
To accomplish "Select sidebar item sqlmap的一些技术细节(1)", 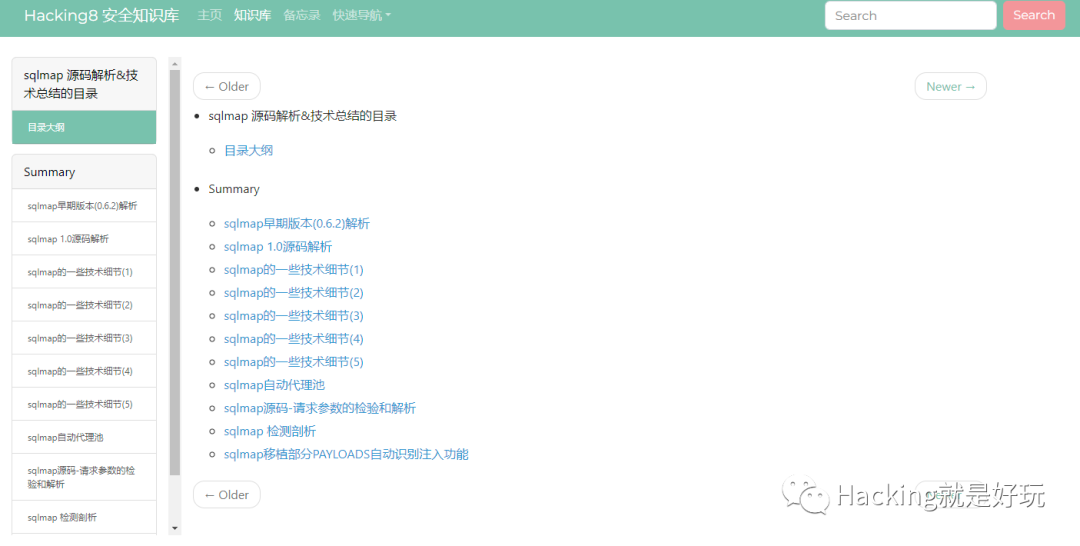I will (x=84, y=272).
